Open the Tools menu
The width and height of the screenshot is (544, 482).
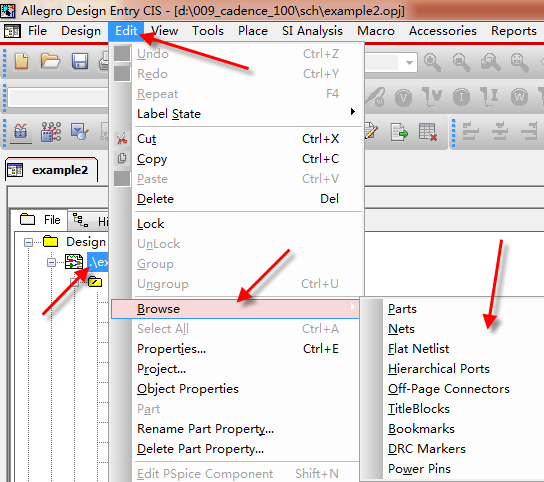tap(208, 31)
